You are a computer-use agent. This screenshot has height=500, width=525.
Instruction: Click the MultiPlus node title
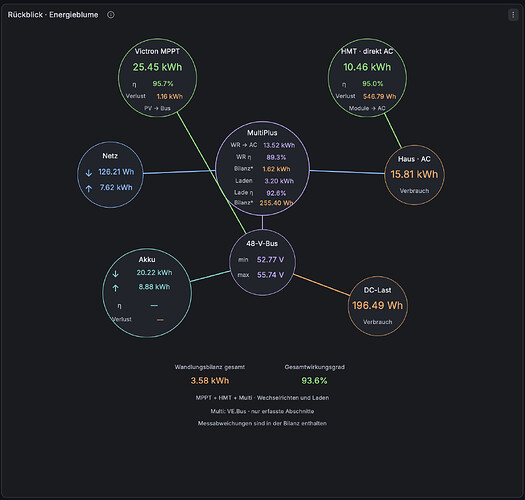[262, 133]
